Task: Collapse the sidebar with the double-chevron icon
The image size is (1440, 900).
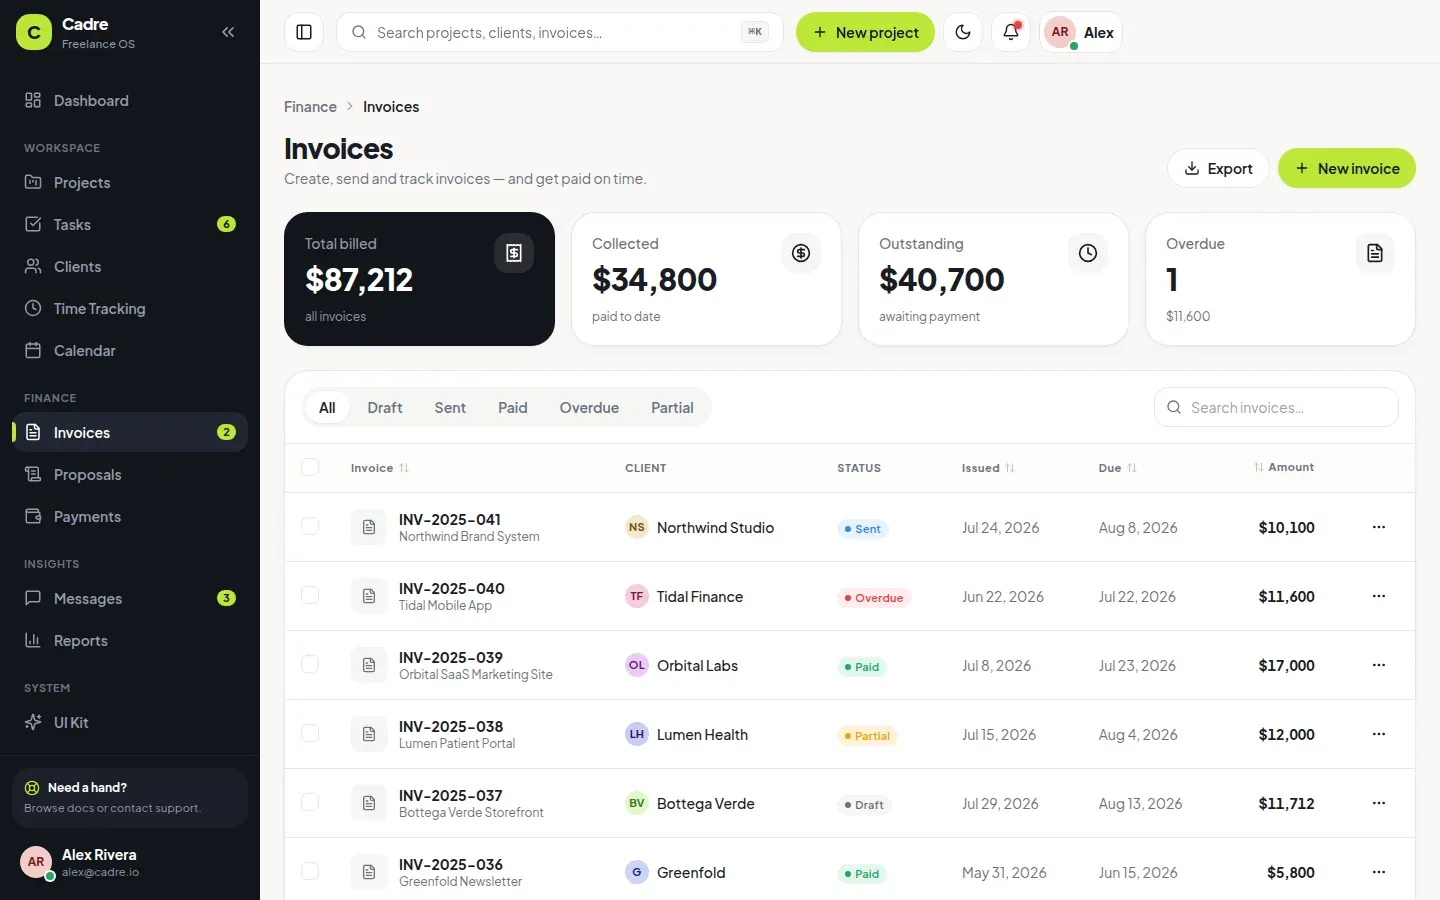Action: tap(228, 32)
